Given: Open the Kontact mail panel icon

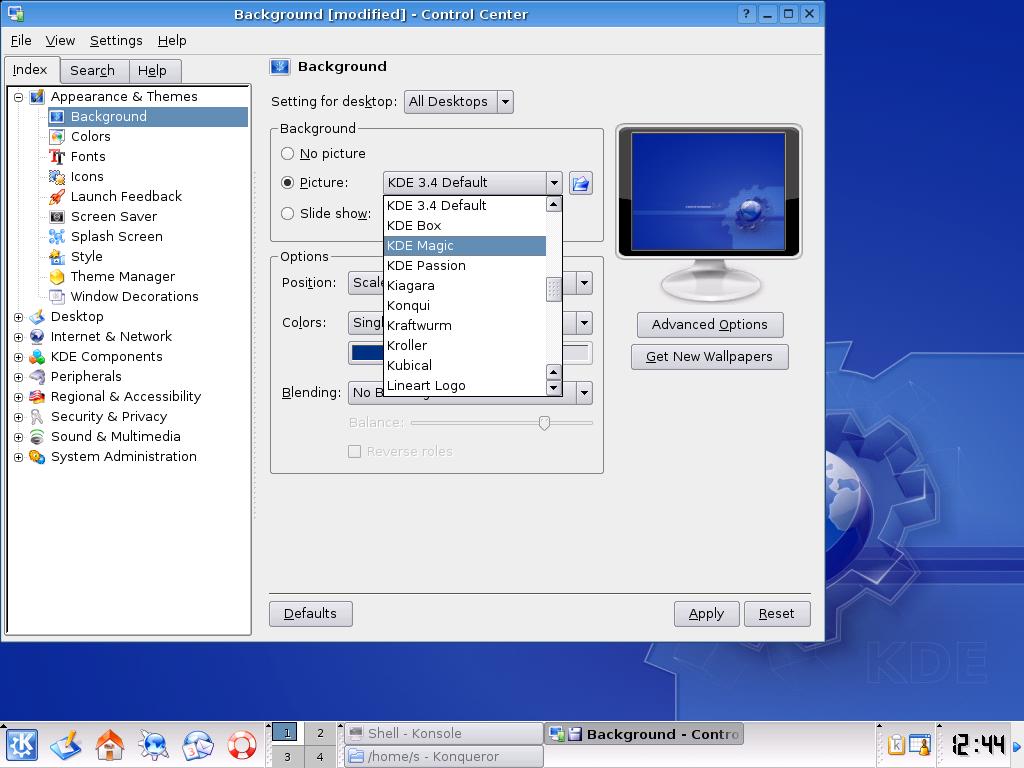Looking at the screenshot, I should [x=197, y=745].
